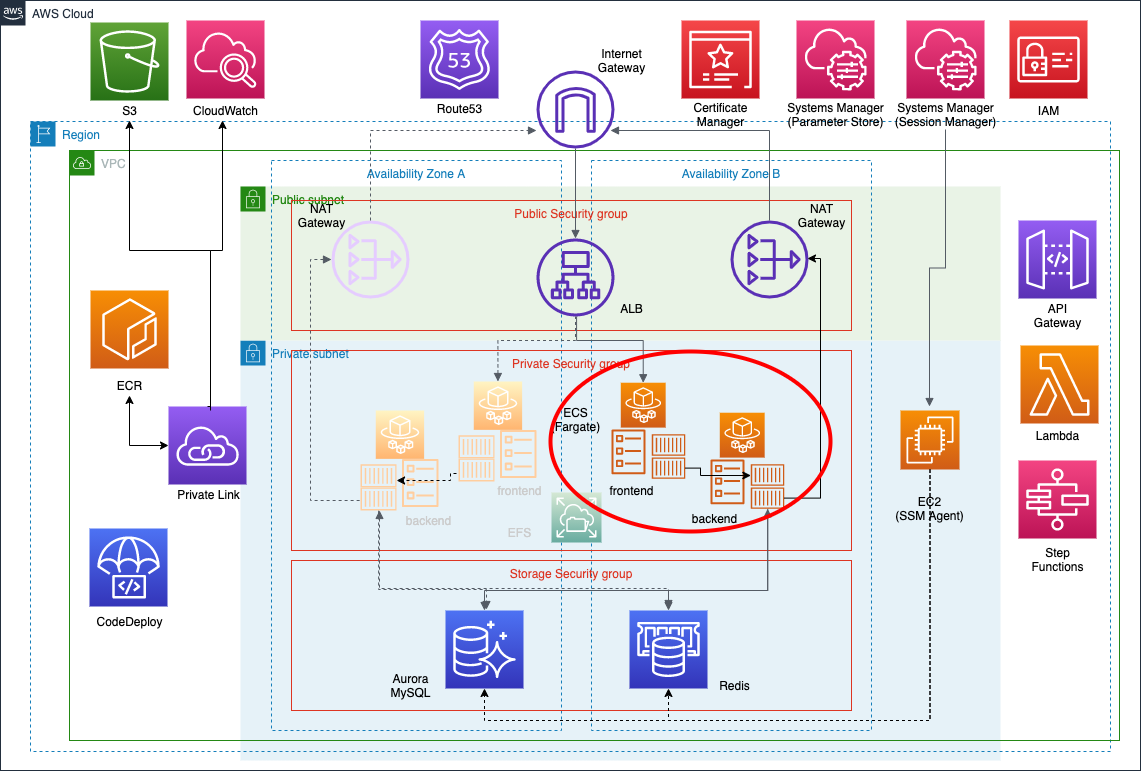Select the "AWS Cloud" title text

point(63,14)
